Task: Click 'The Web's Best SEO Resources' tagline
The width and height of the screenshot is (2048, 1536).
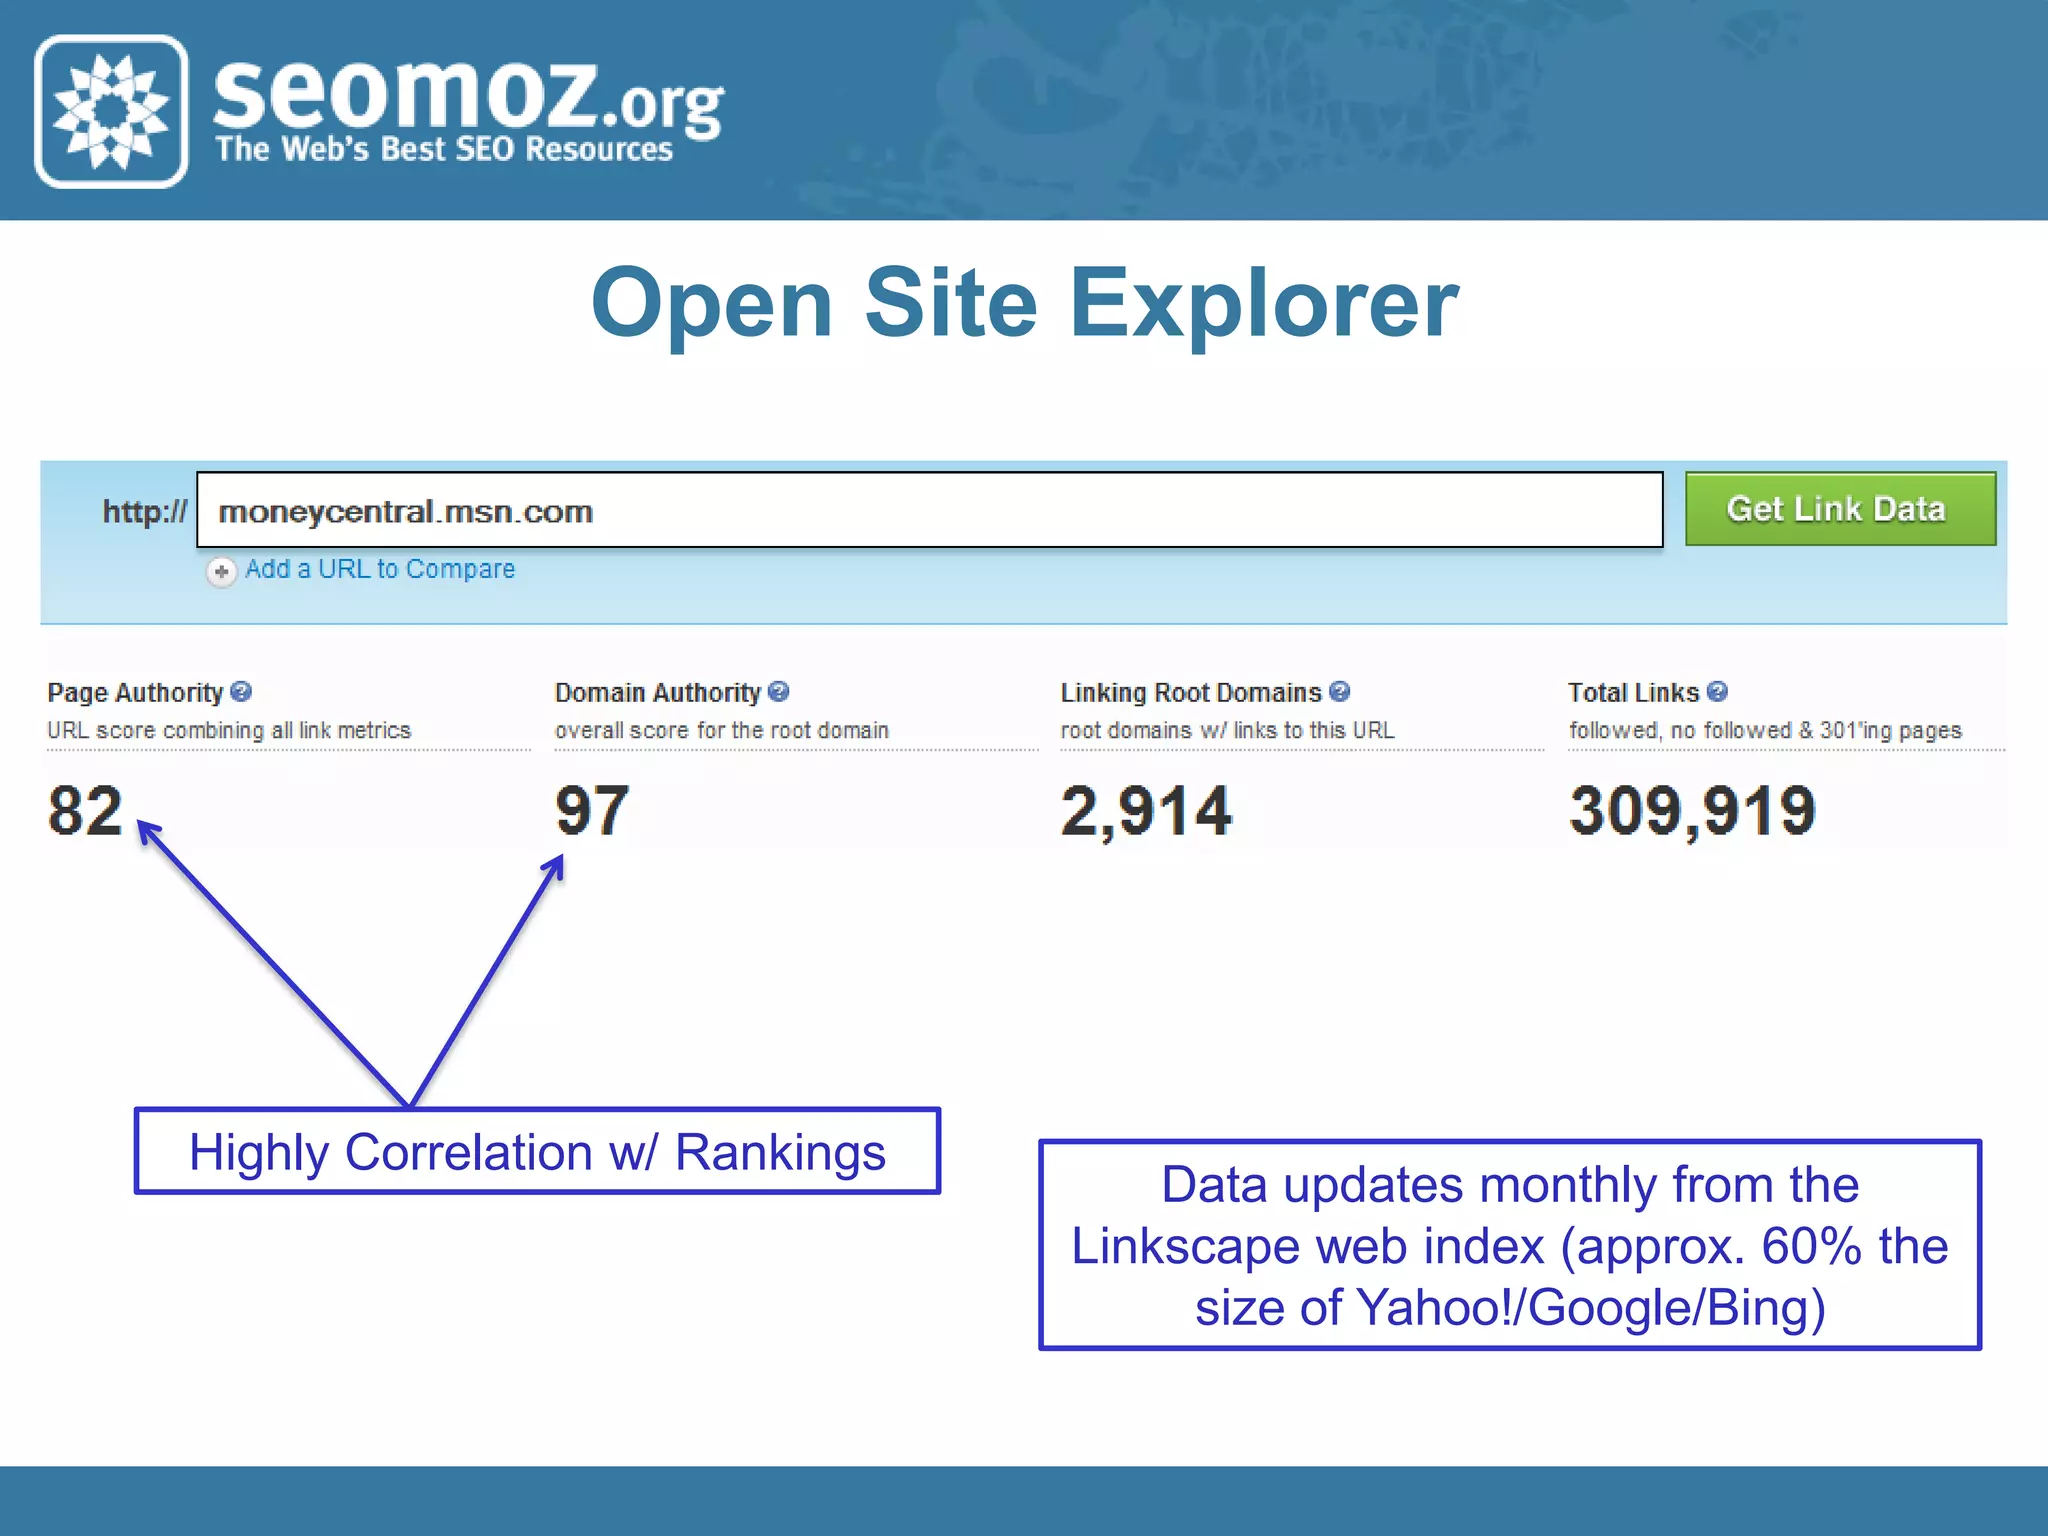Action: coord(444,150)
